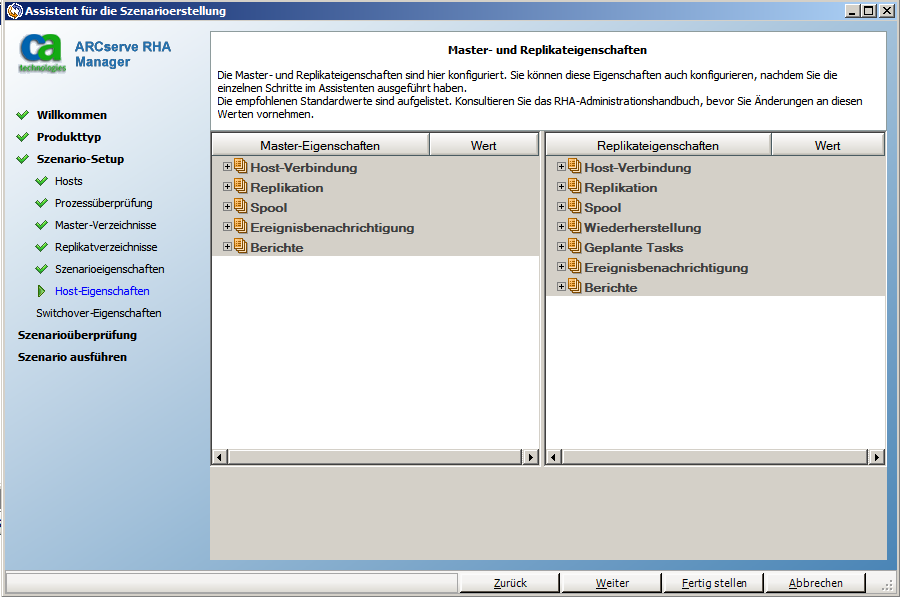This screenshot has height=597, width=900.
Task: Click the Spool icon under Replikateigenschaften
Action: tap(573, 208)
